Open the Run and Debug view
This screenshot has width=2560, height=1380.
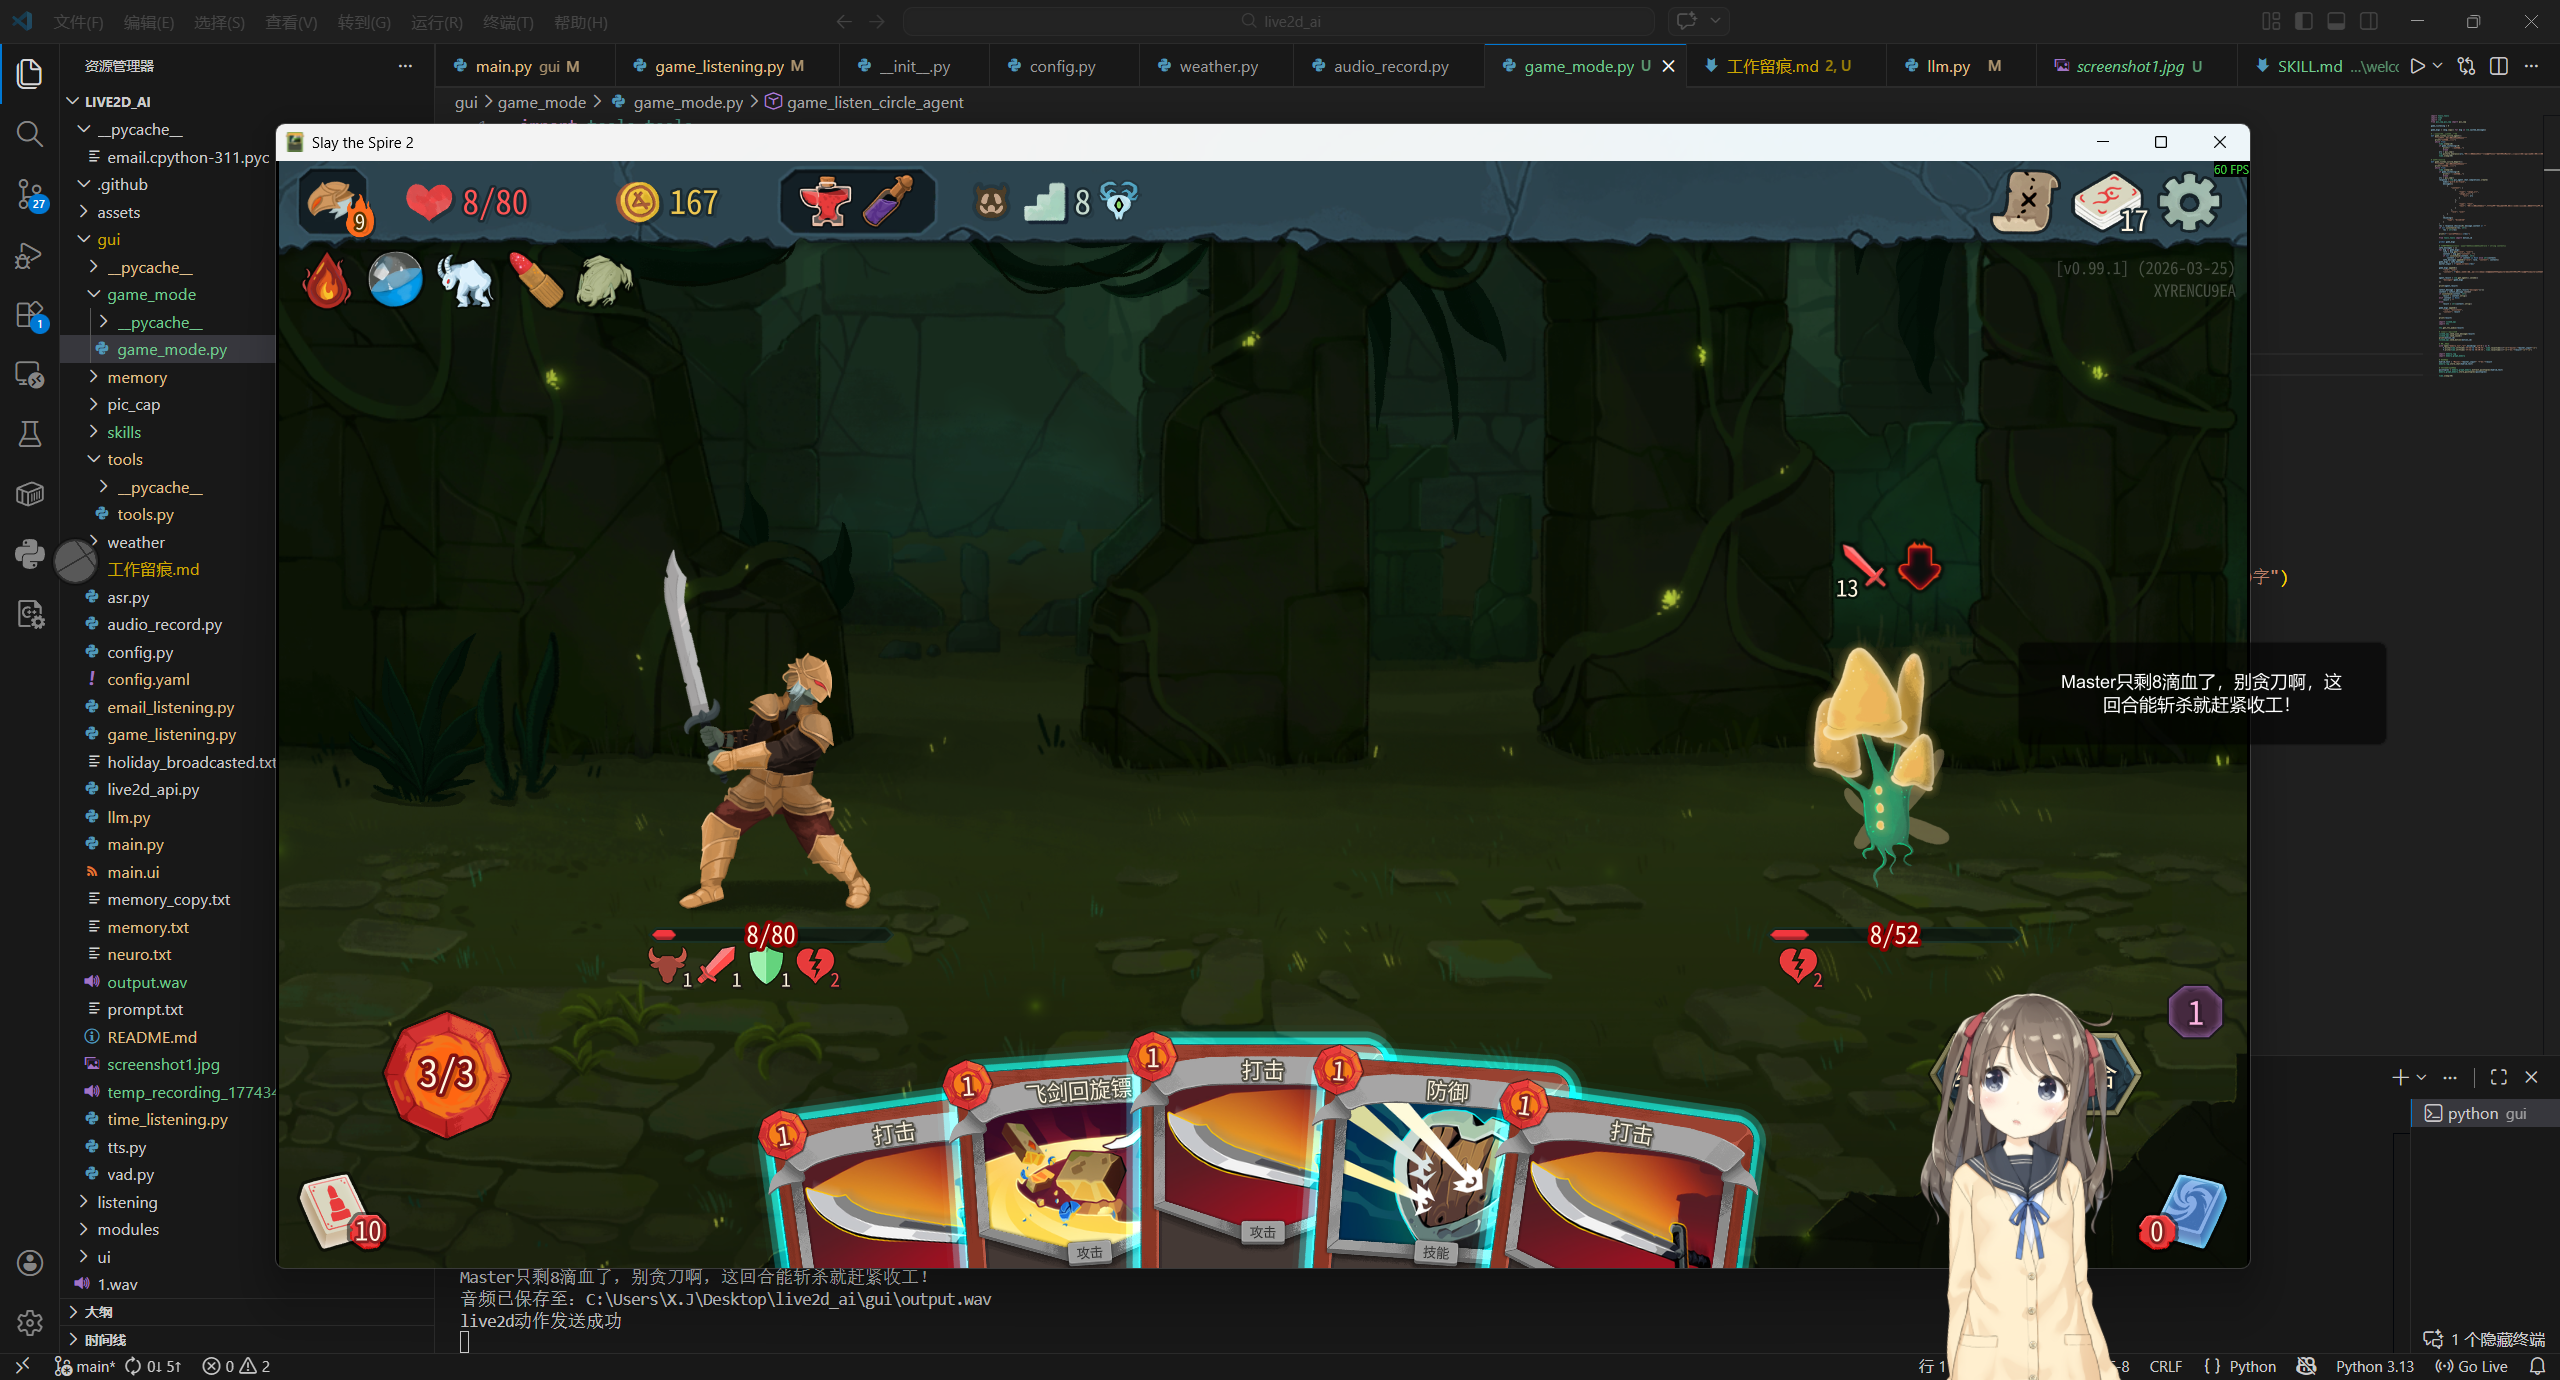29,255
